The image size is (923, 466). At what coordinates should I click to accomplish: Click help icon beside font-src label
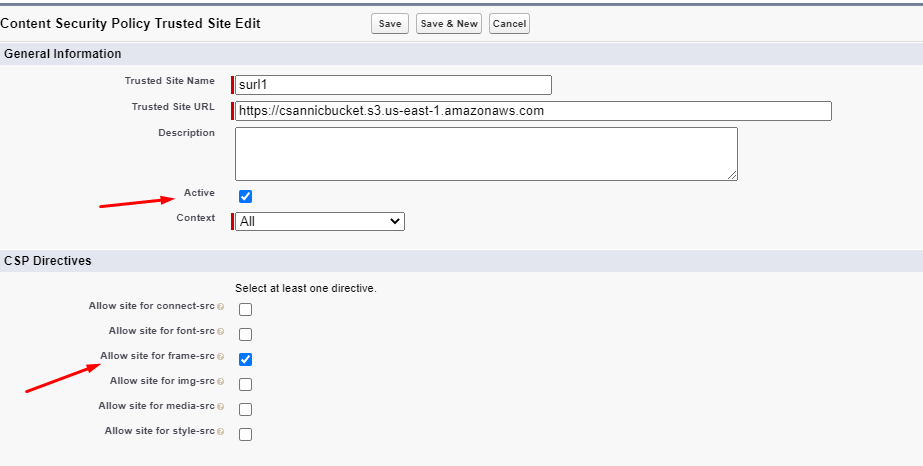pos(220,332)
